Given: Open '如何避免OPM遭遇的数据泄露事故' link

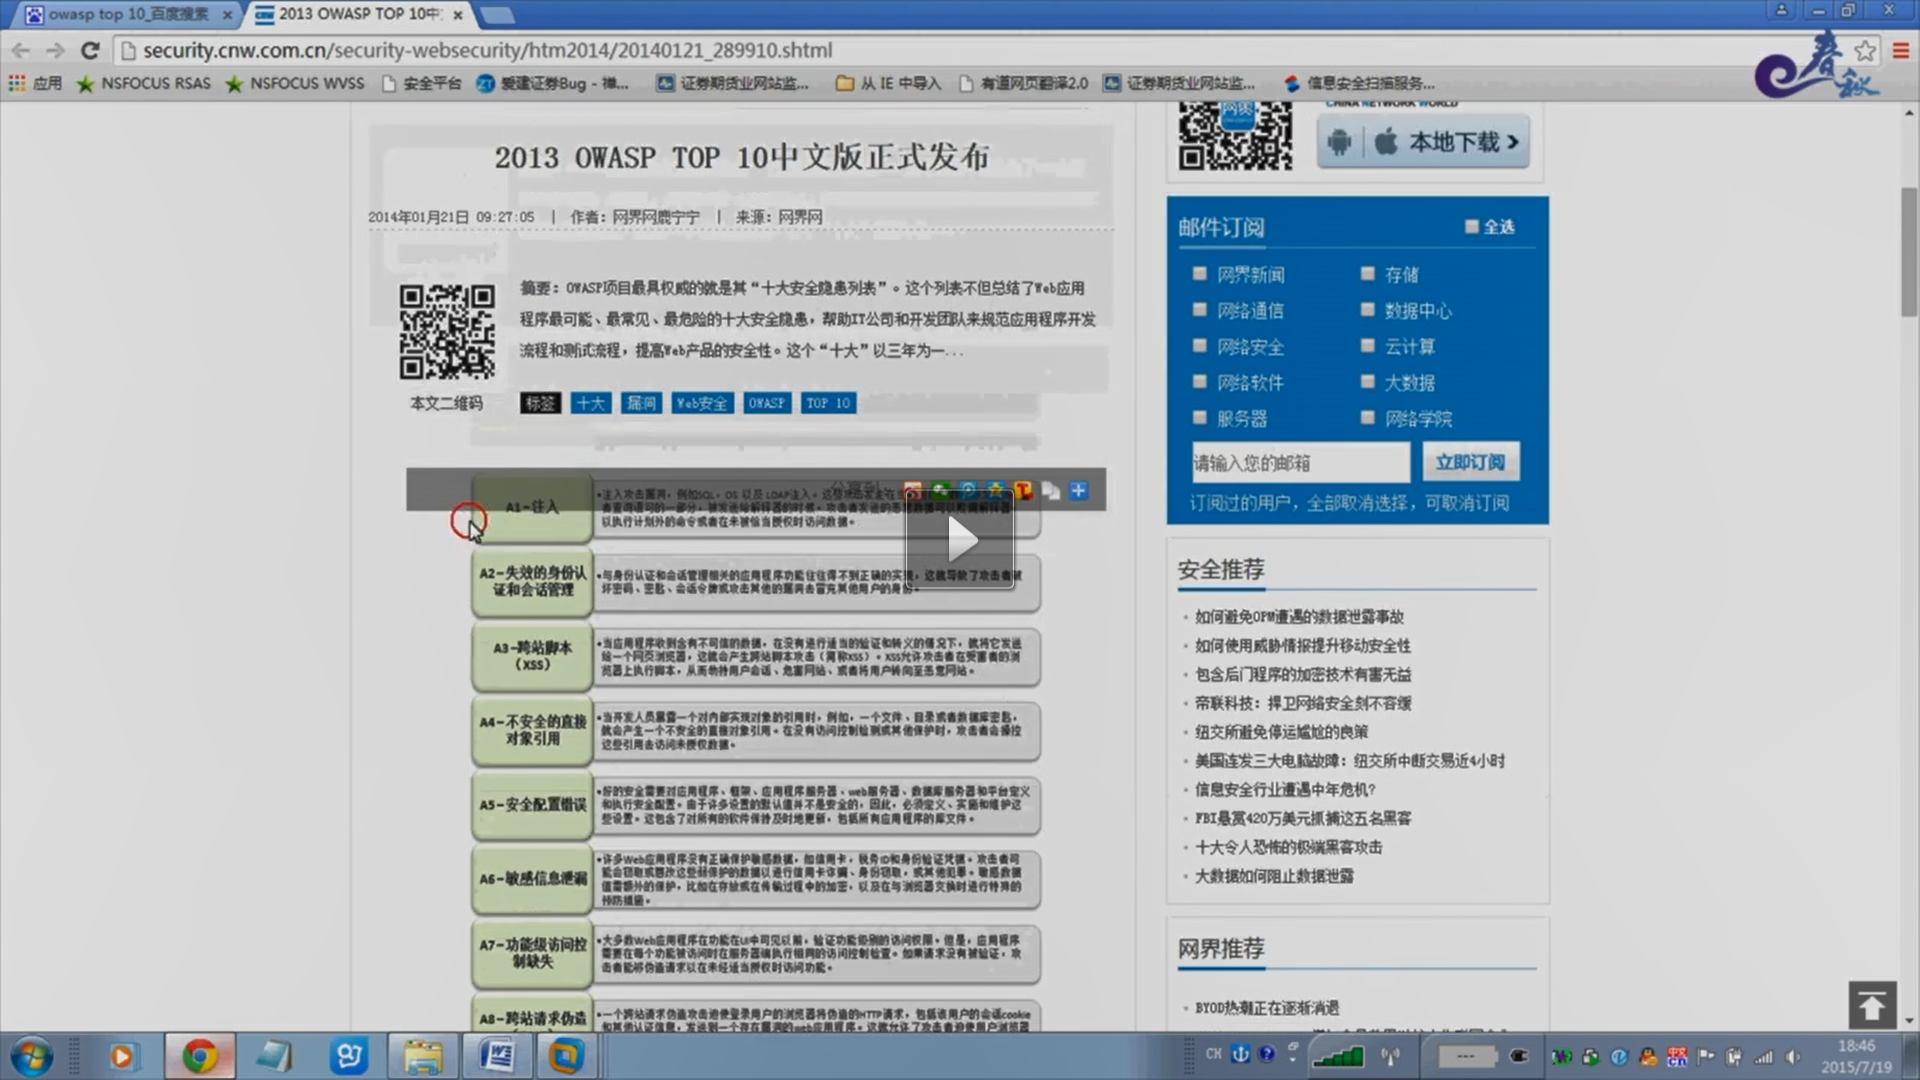Looking at the screenshot, I should [x=1299, y=617].
